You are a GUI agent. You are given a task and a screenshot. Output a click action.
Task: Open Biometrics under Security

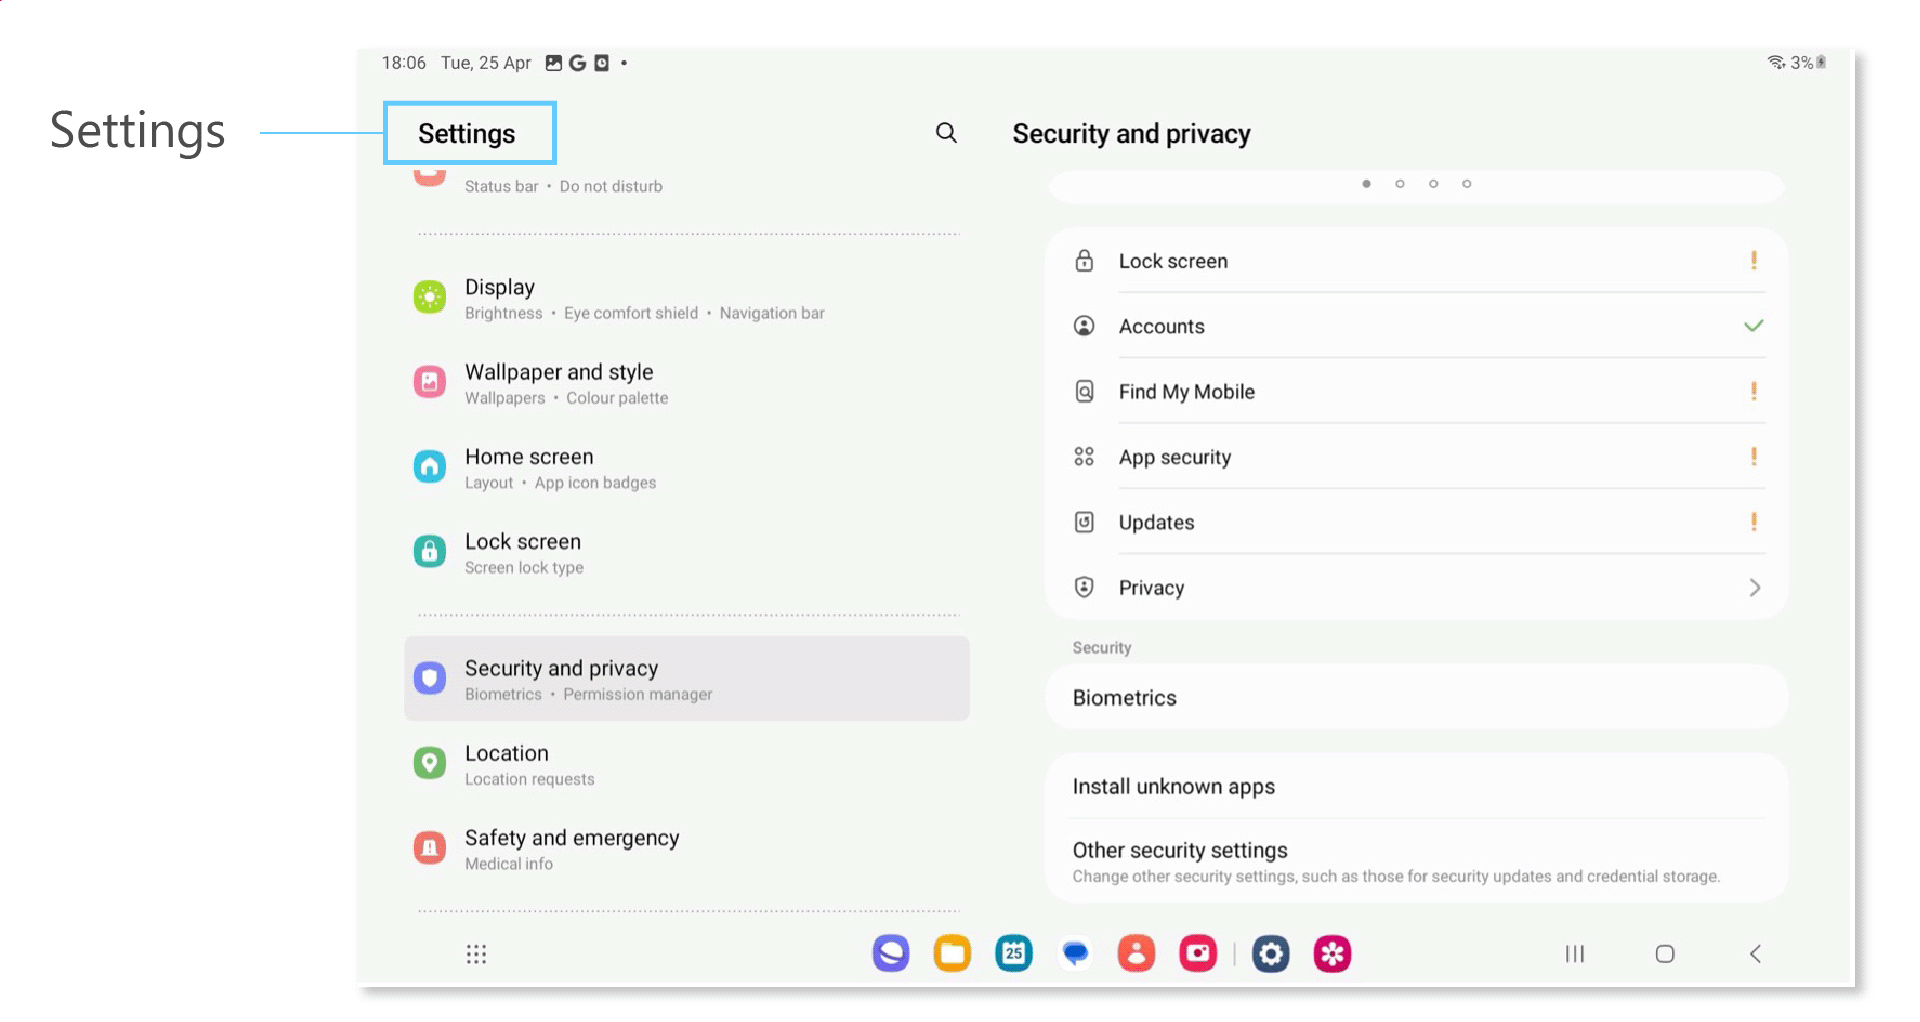[1417, 698]
